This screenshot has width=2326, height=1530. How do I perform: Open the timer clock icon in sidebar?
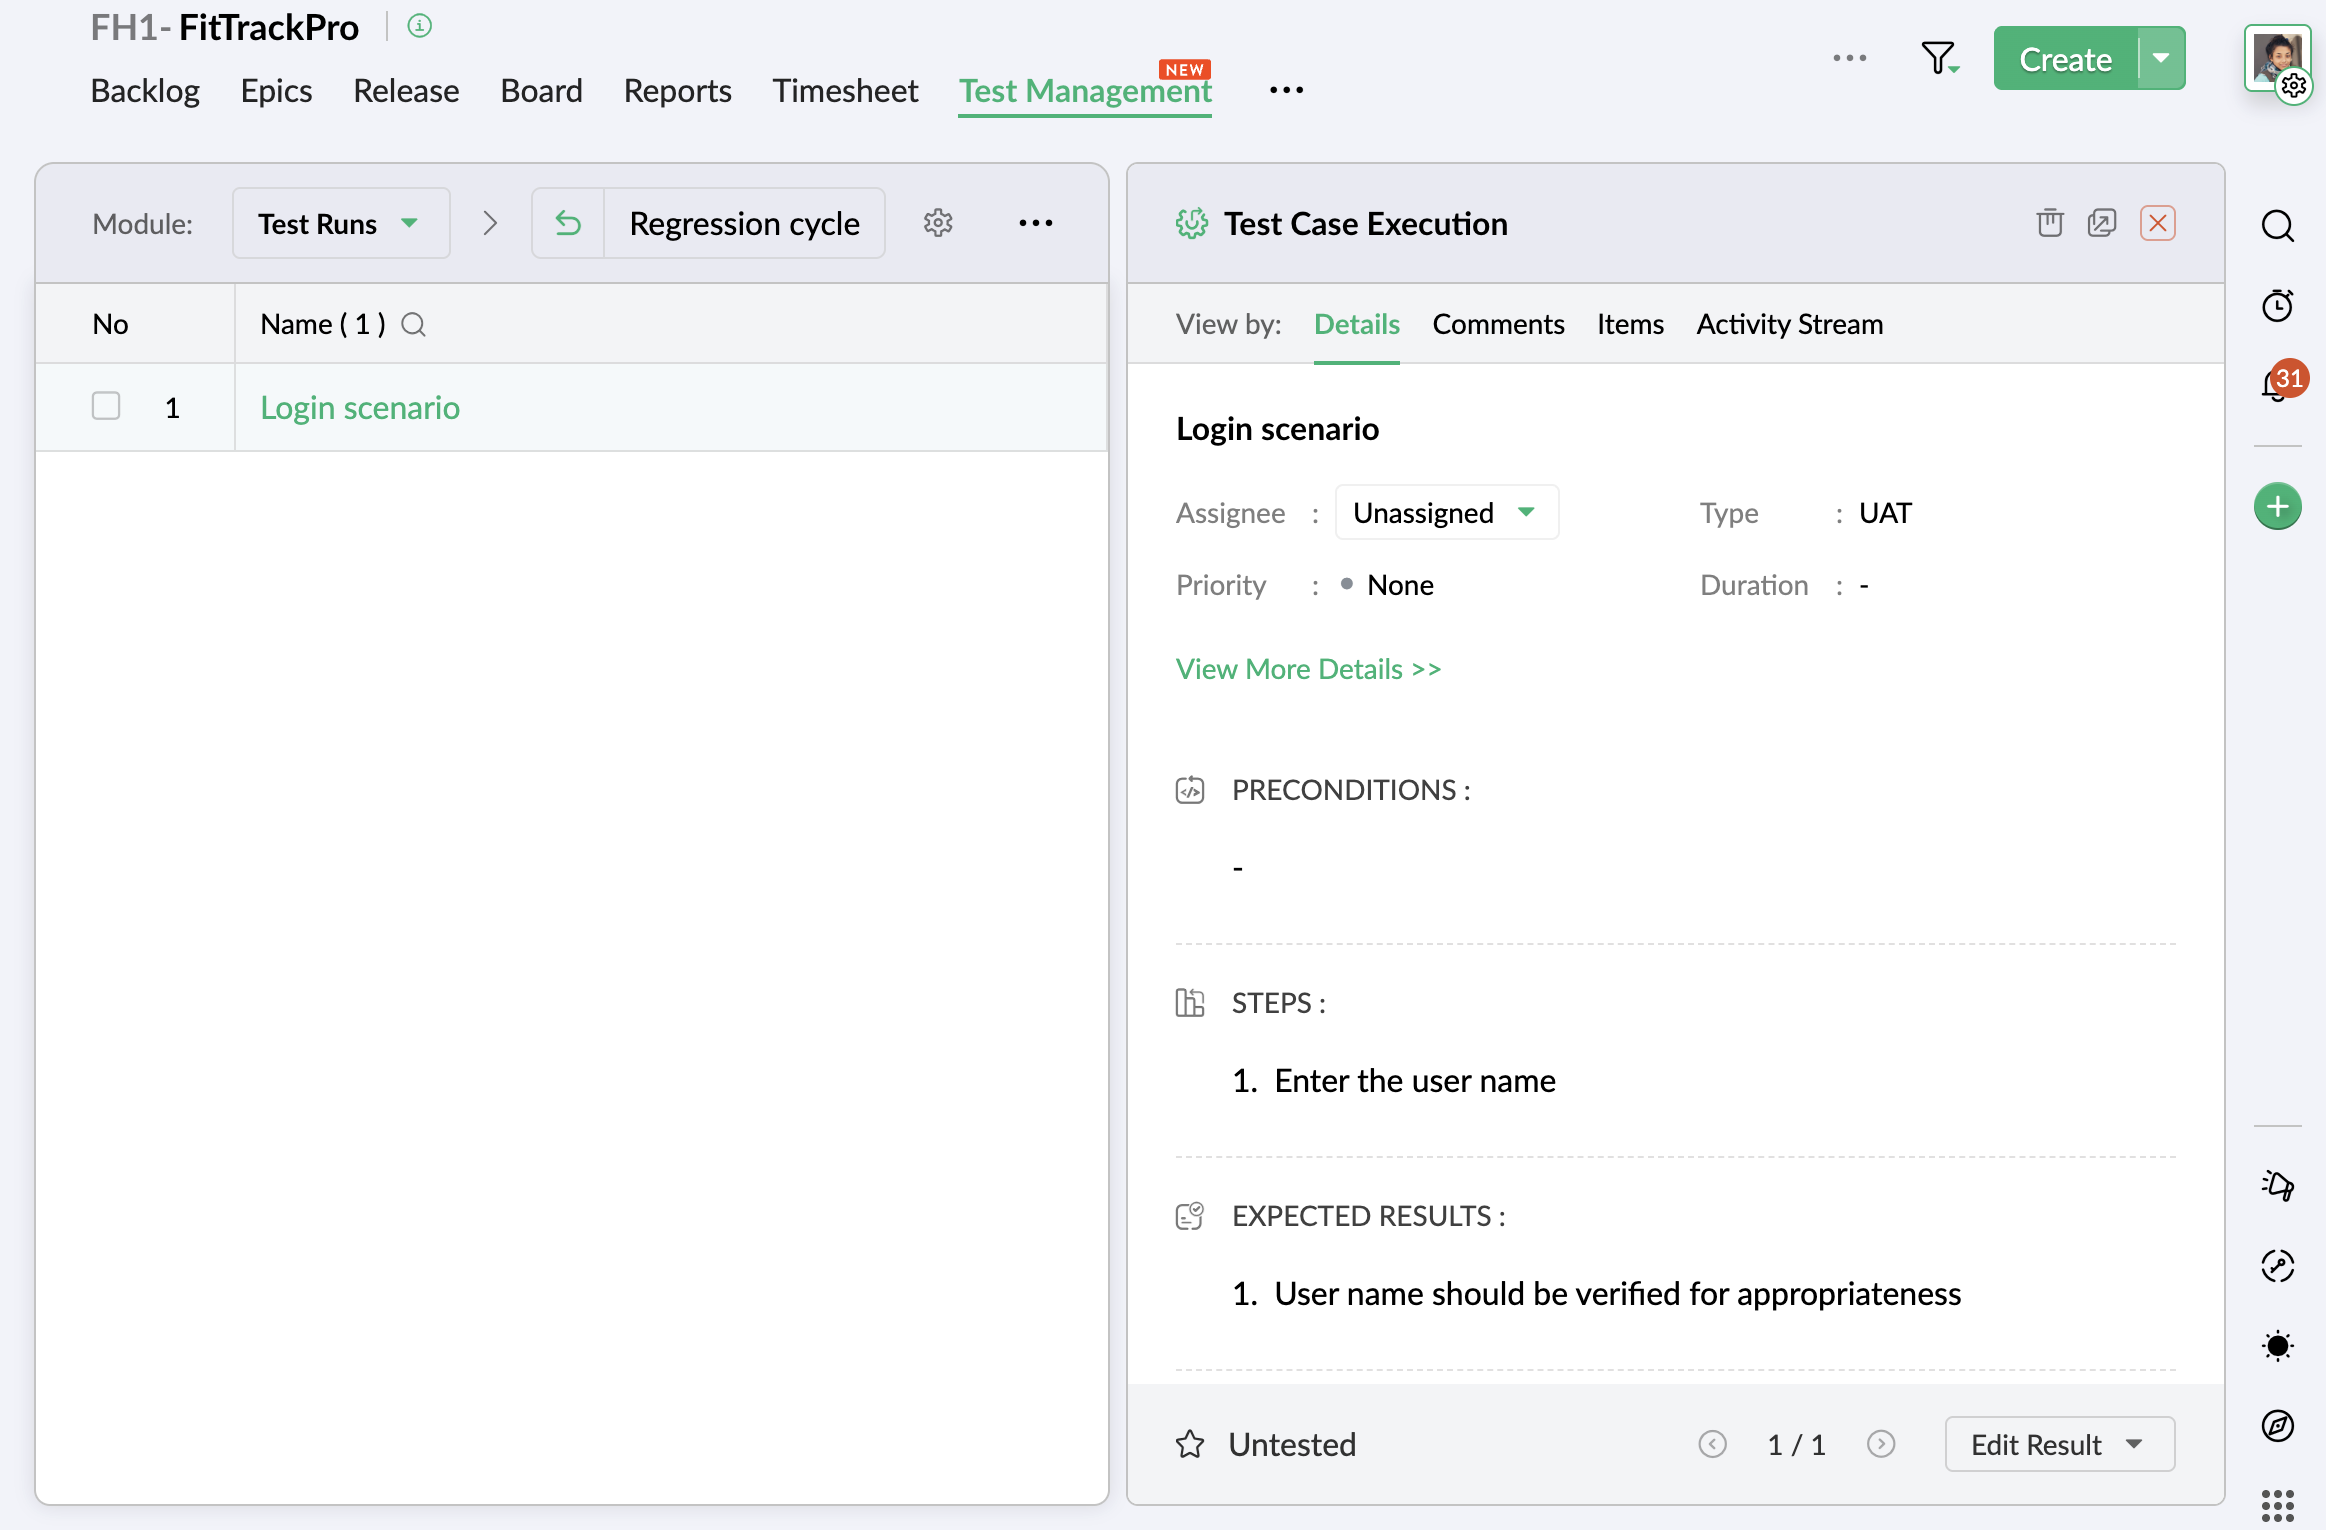[x=2277, y=305]
